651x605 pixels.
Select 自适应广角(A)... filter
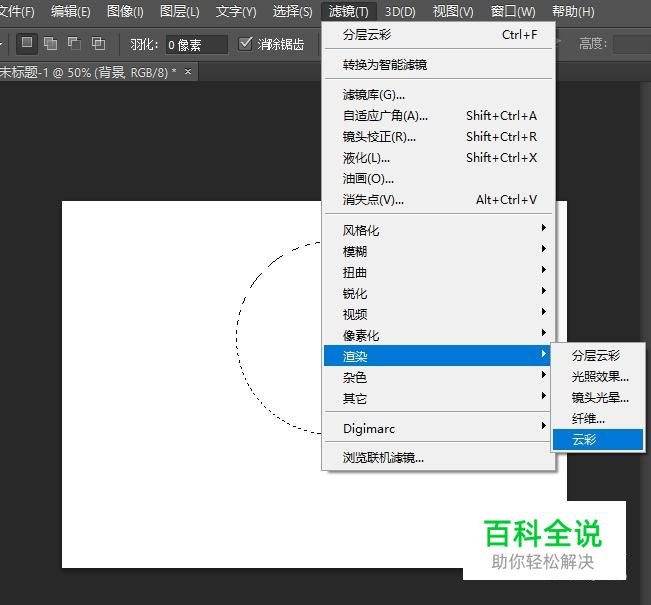pos(438,116)
